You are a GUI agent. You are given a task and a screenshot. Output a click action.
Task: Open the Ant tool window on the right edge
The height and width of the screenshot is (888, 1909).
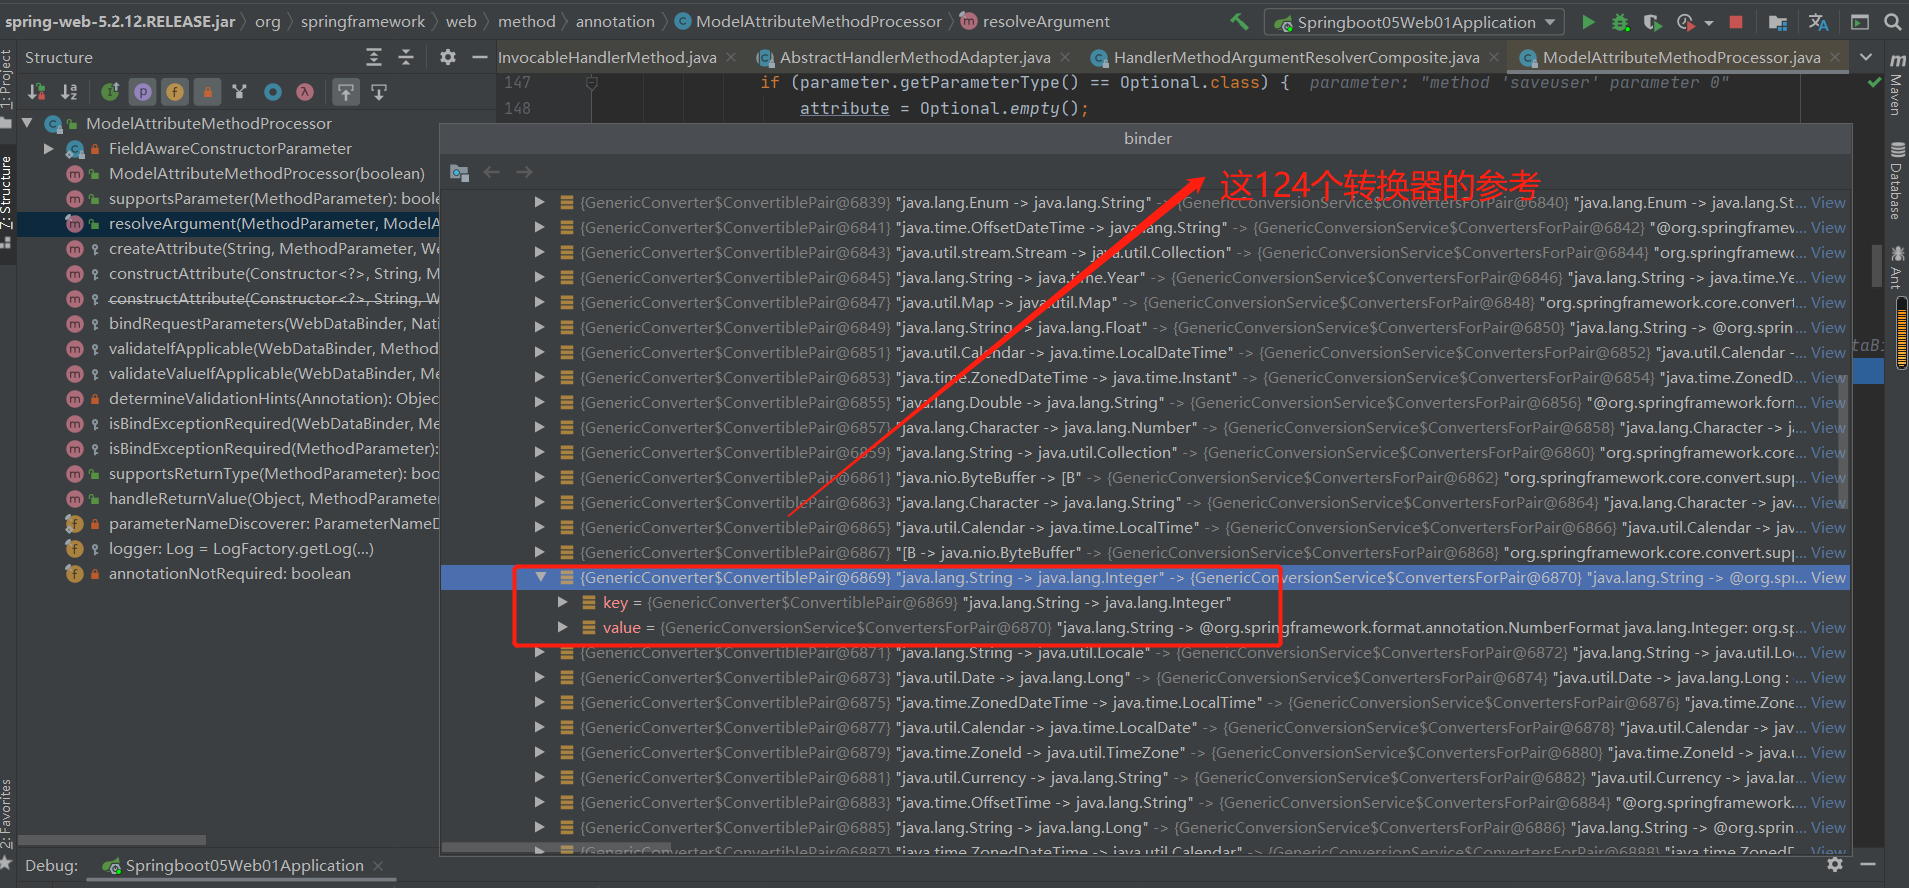(x=1895, y=267)
